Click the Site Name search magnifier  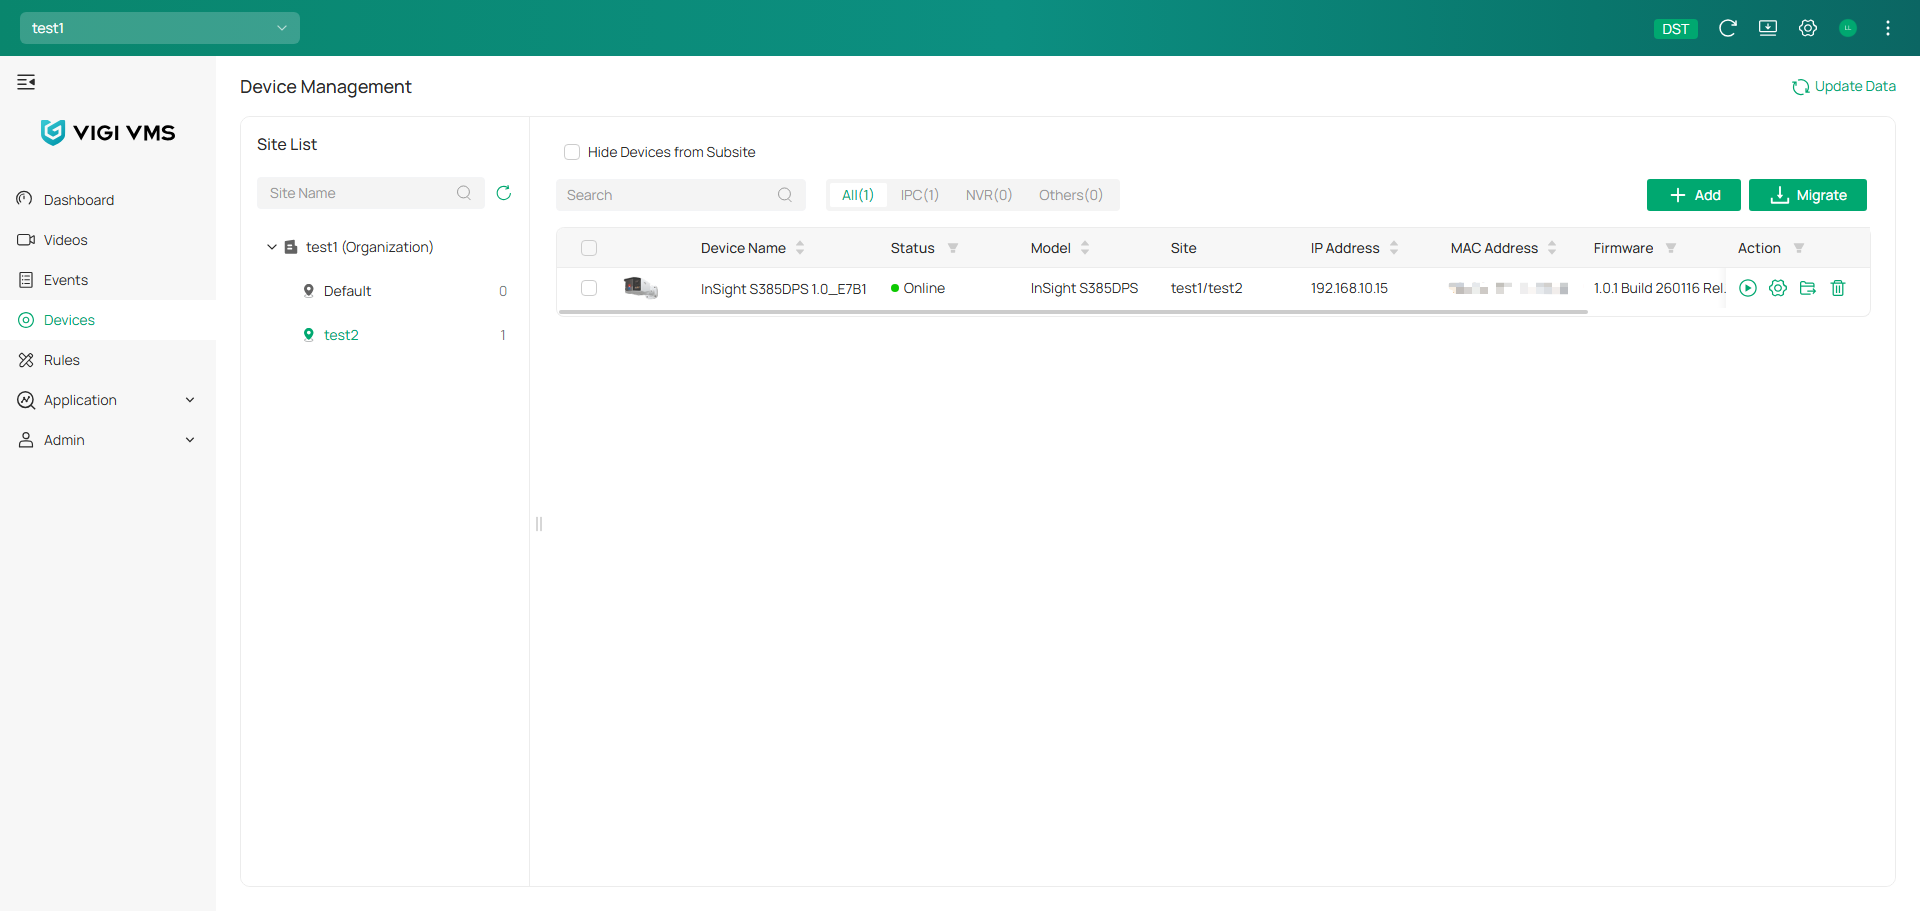[464, 193]
